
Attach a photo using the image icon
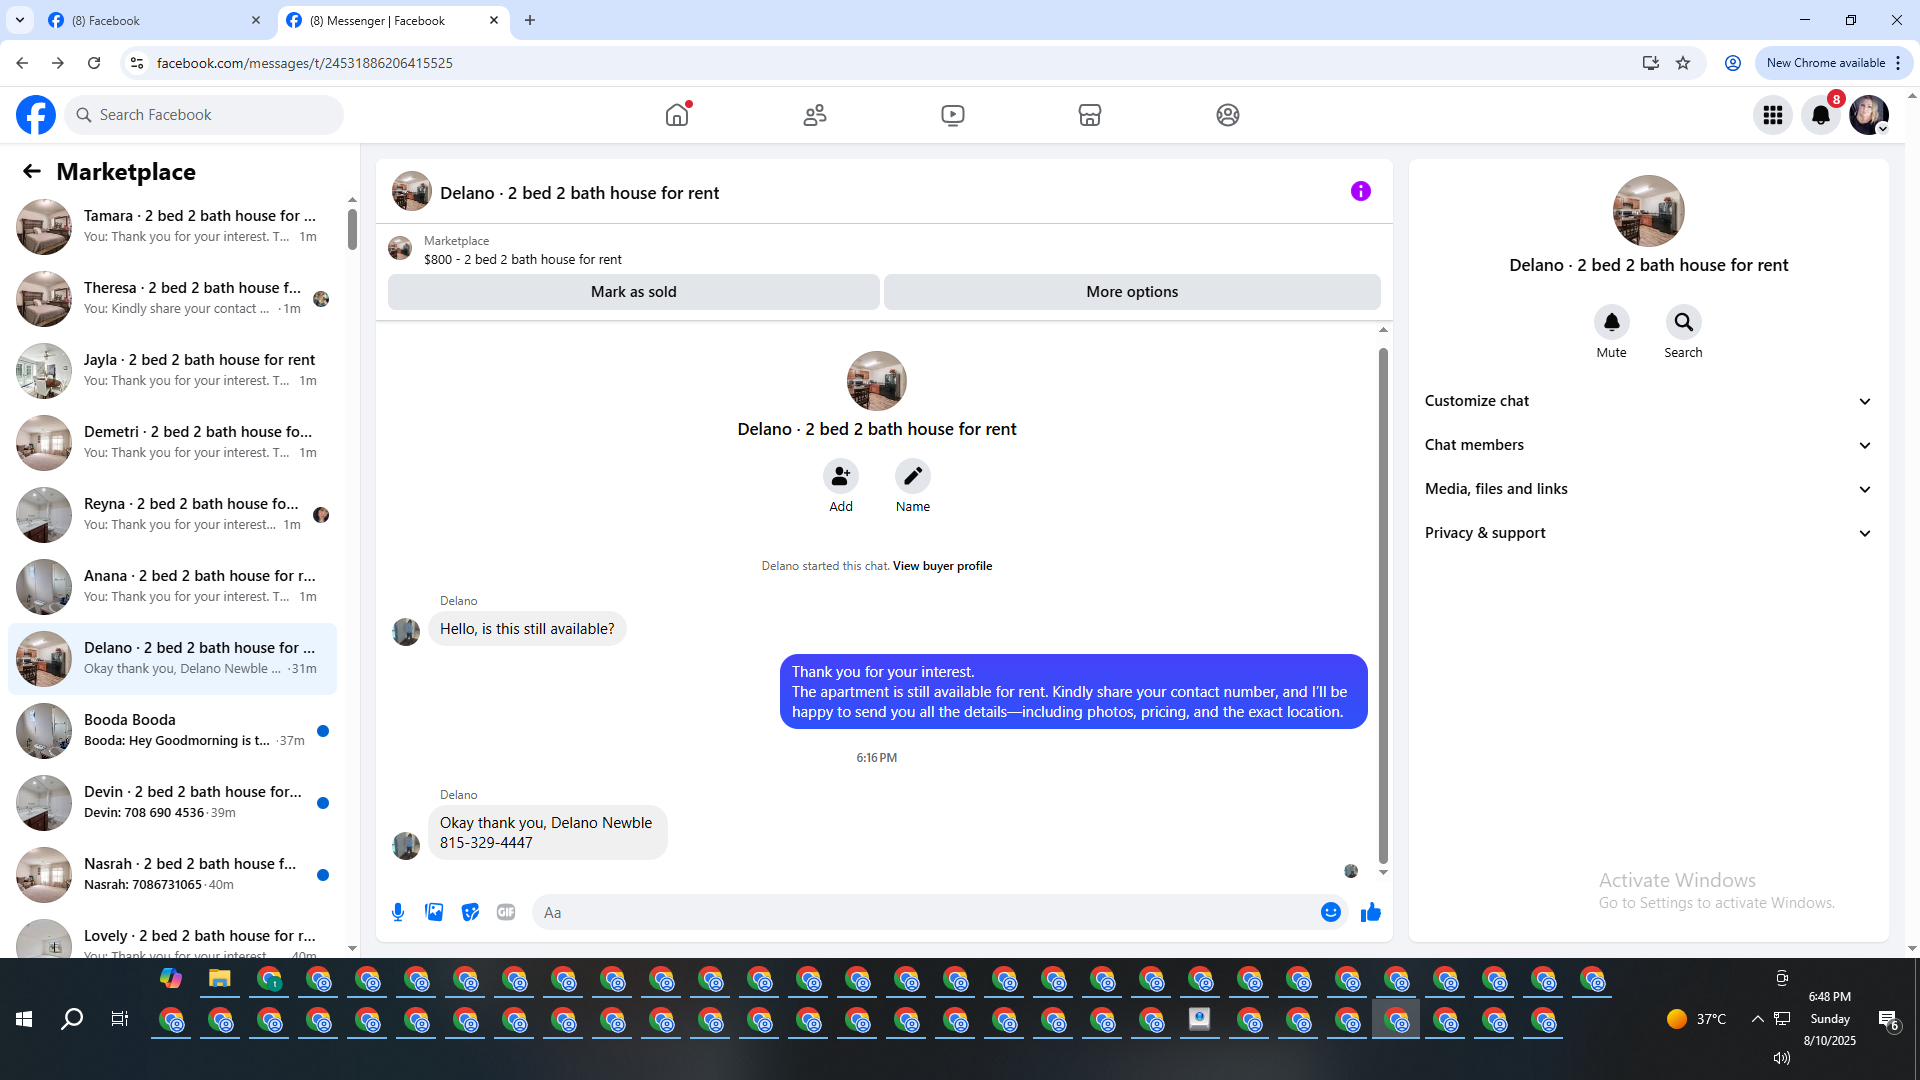[x=434, y=912]
